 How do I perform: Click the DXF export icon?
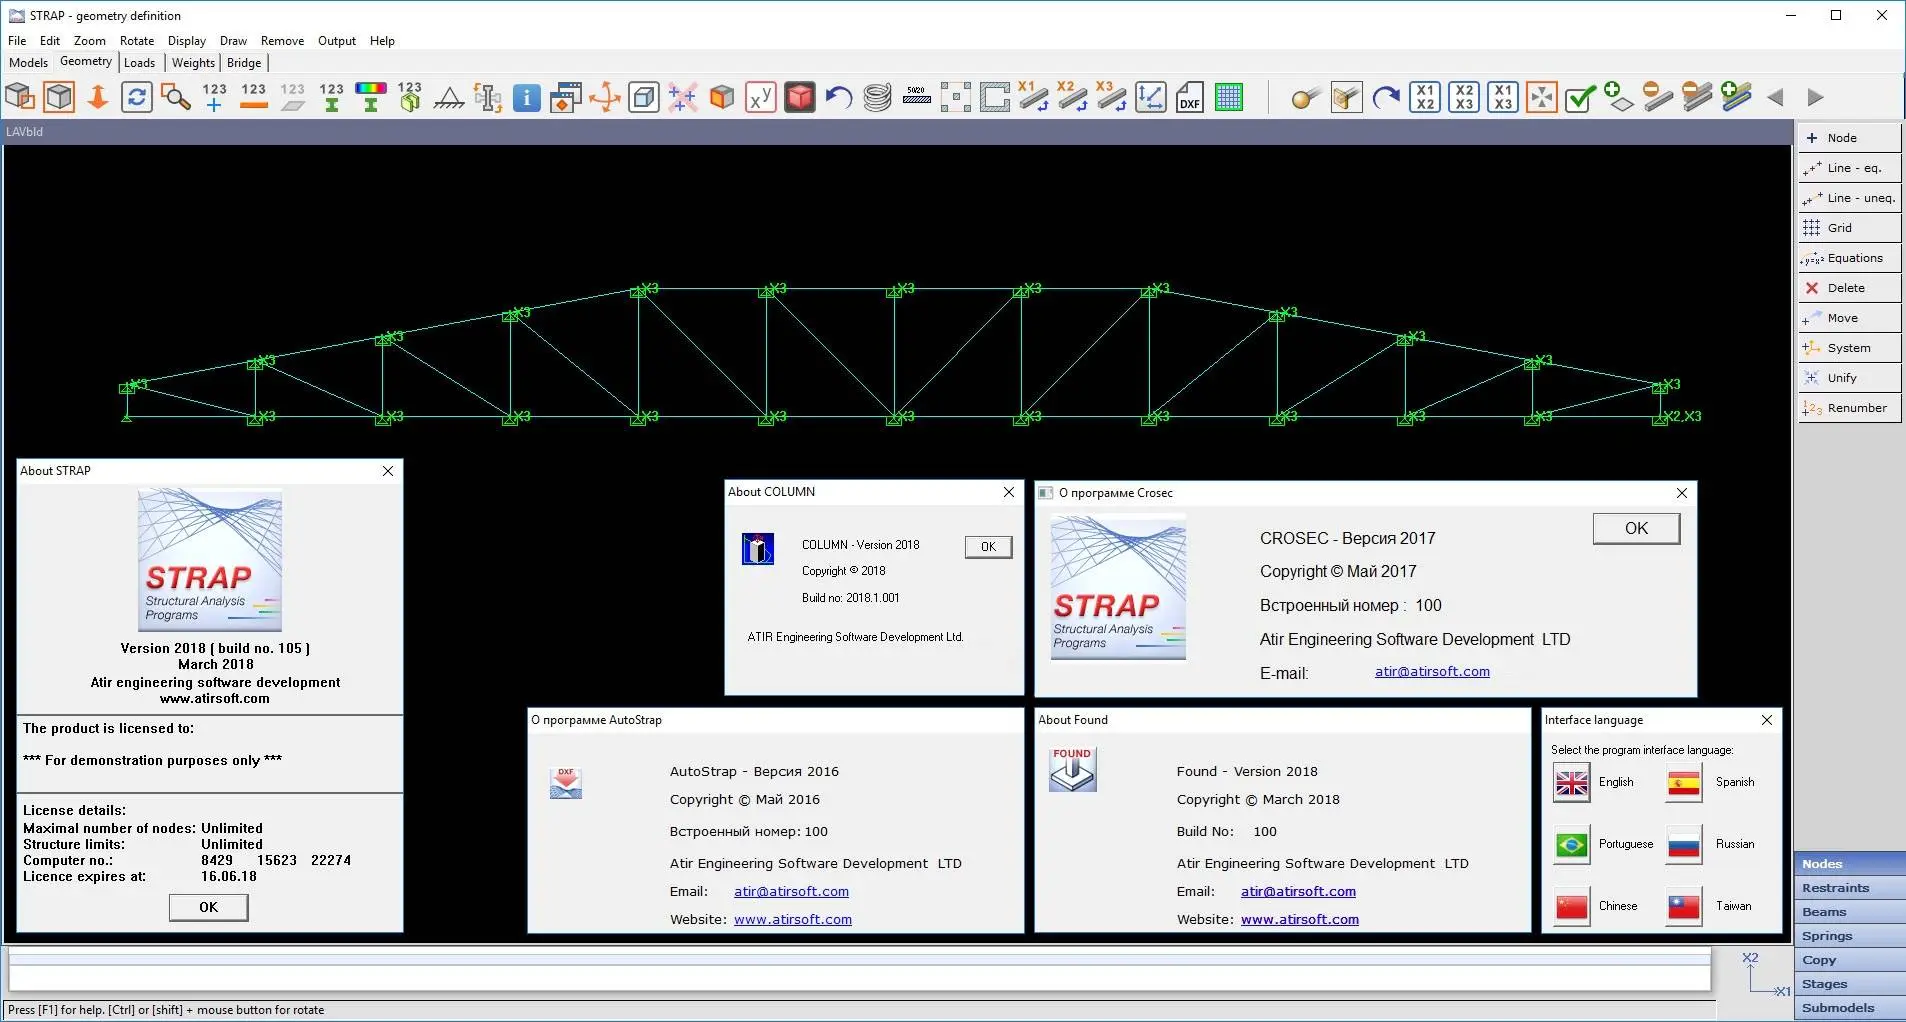tap(1190, 97)
